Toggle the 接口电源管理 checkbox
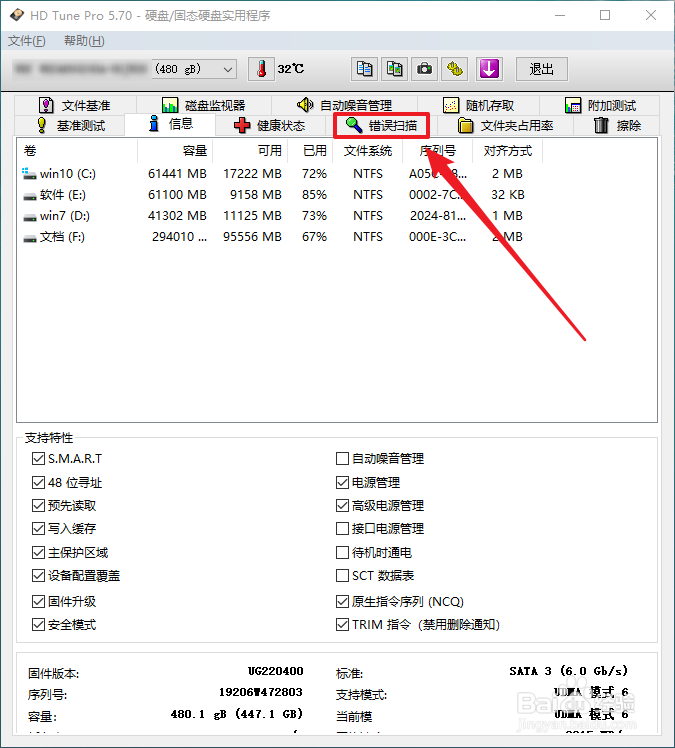 coord(342,528)
